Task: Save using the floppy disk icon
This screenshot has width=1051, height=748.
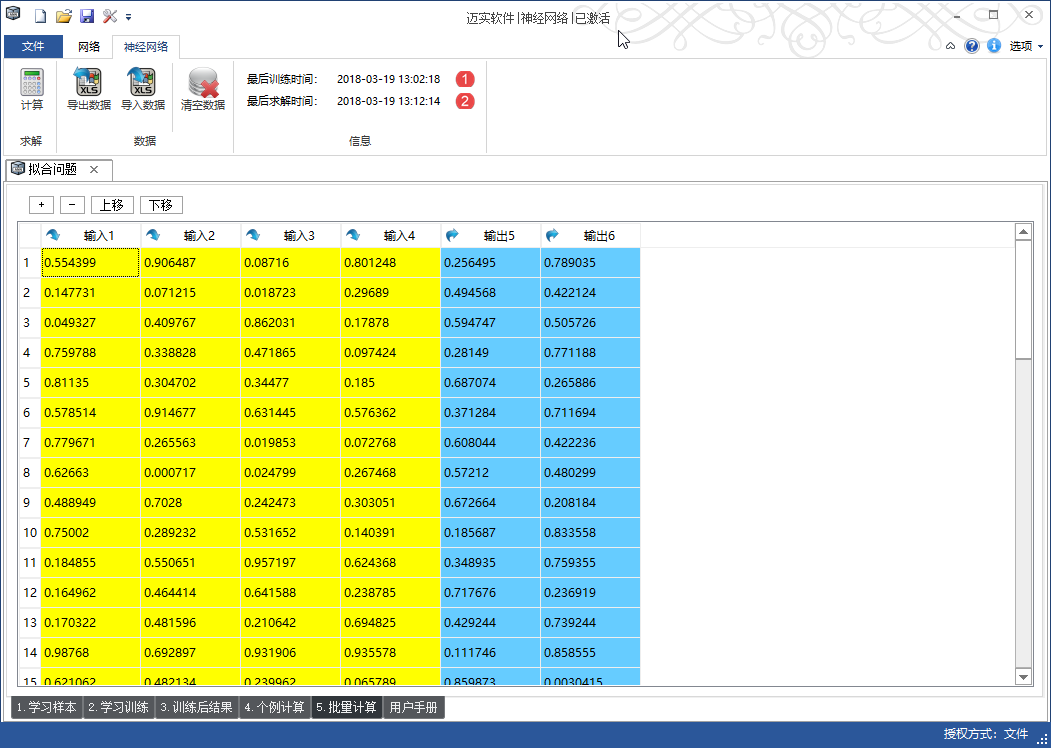Action: (x=87, y=16)
